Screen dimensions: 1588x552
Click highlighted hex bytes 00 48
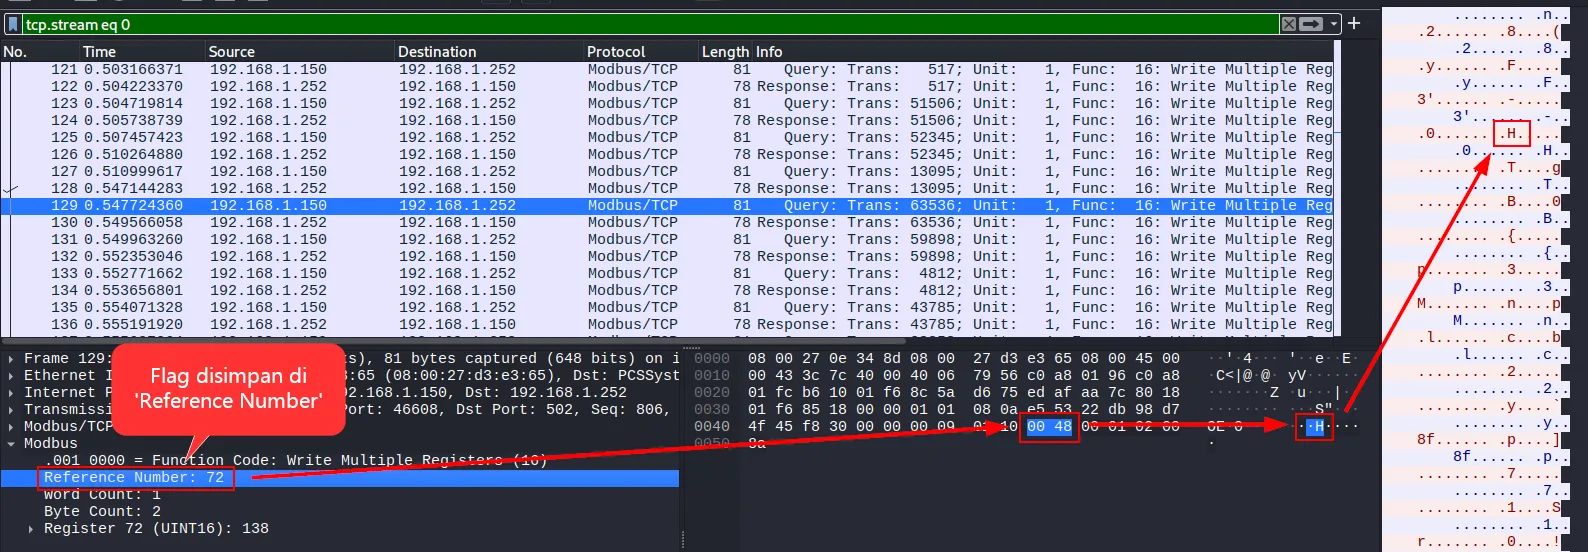(x=1049, y=427)
